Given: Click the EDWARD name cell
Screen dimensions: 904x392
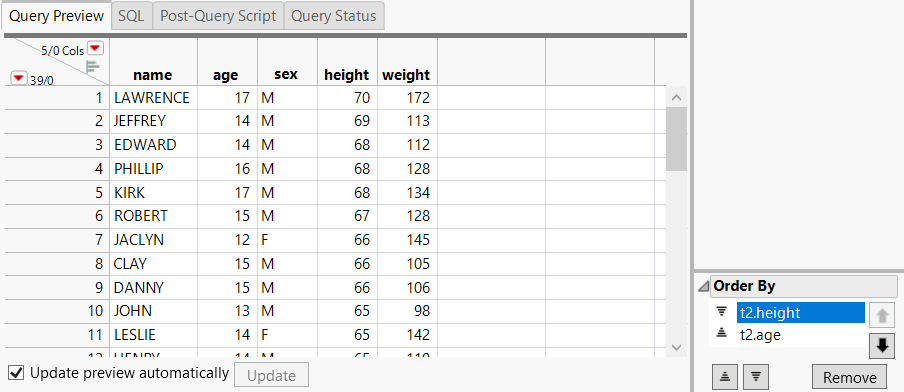Looking at the screenshot, I should (x=153, y=145).
